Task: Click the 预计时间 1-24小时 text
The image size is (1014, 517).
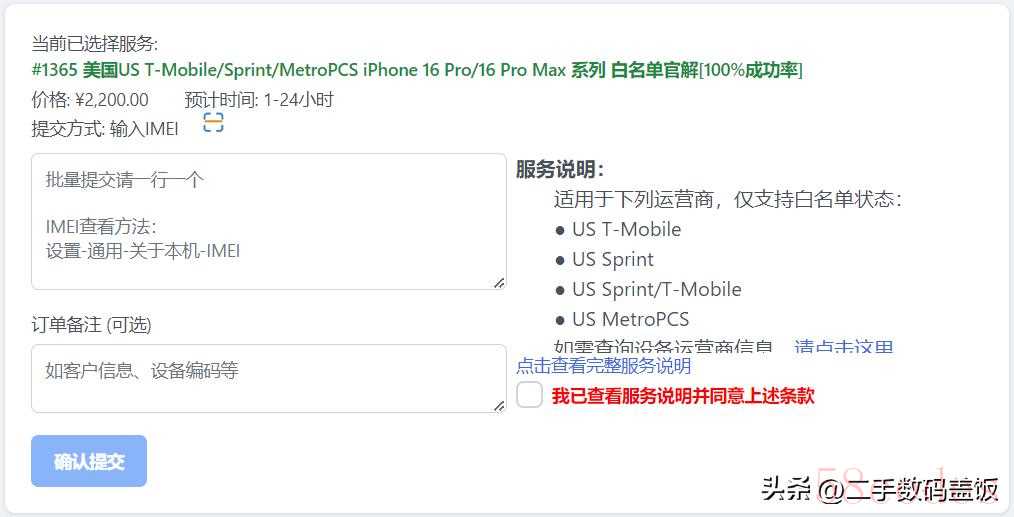Action: coord(259,100)
